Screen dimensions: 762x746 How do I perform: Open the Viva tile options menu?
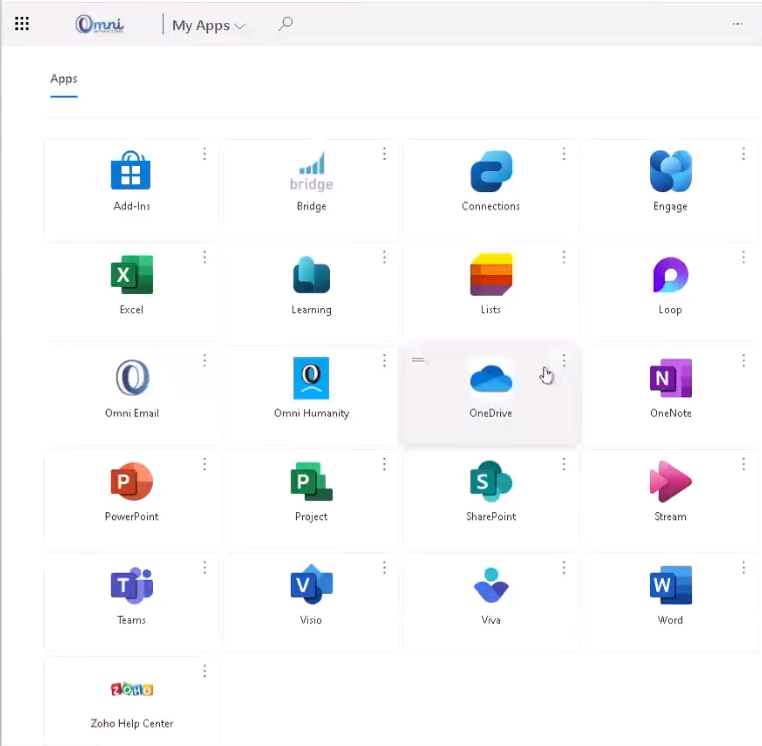coord(564,568)
